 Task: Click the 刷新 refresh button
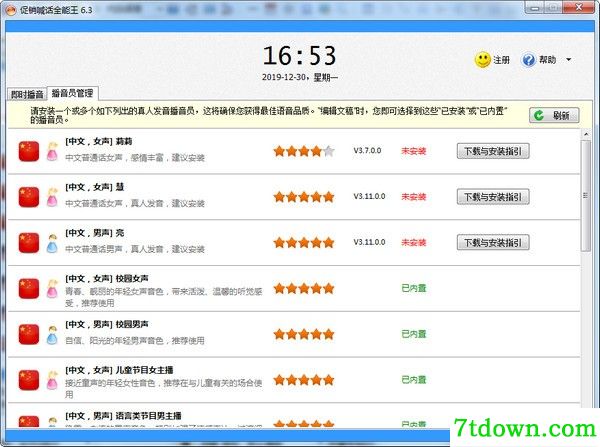[x=554, y=115]
